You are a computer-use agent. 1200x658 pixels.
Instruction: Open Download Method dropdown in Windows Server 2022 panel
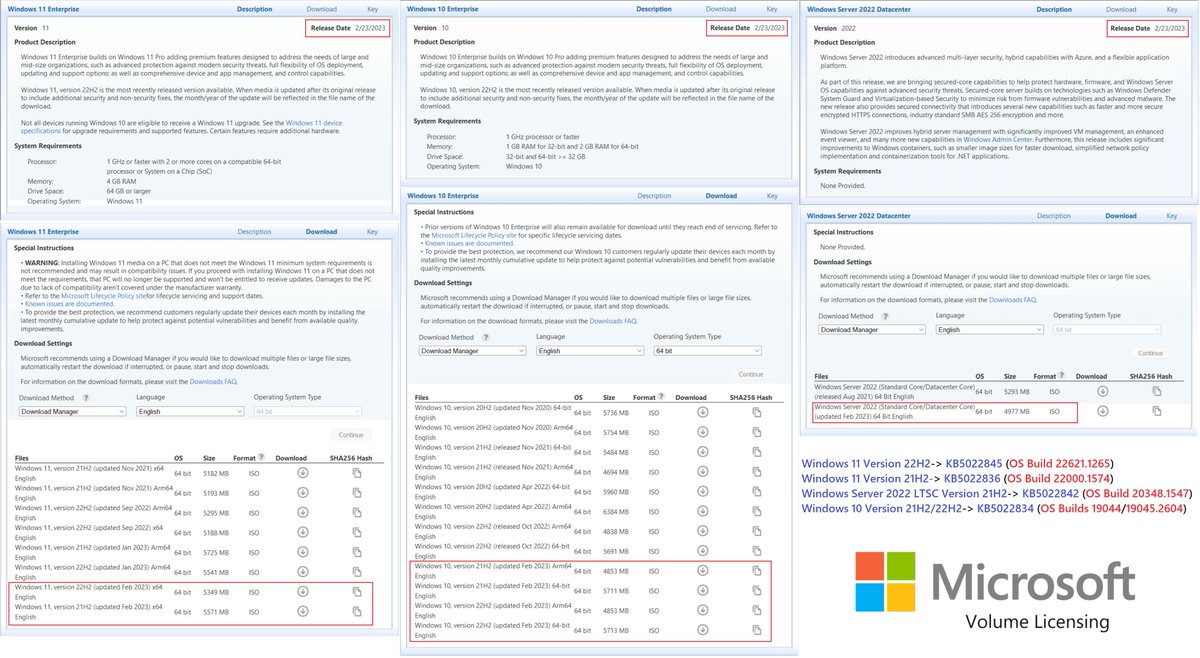coord(872,329)
